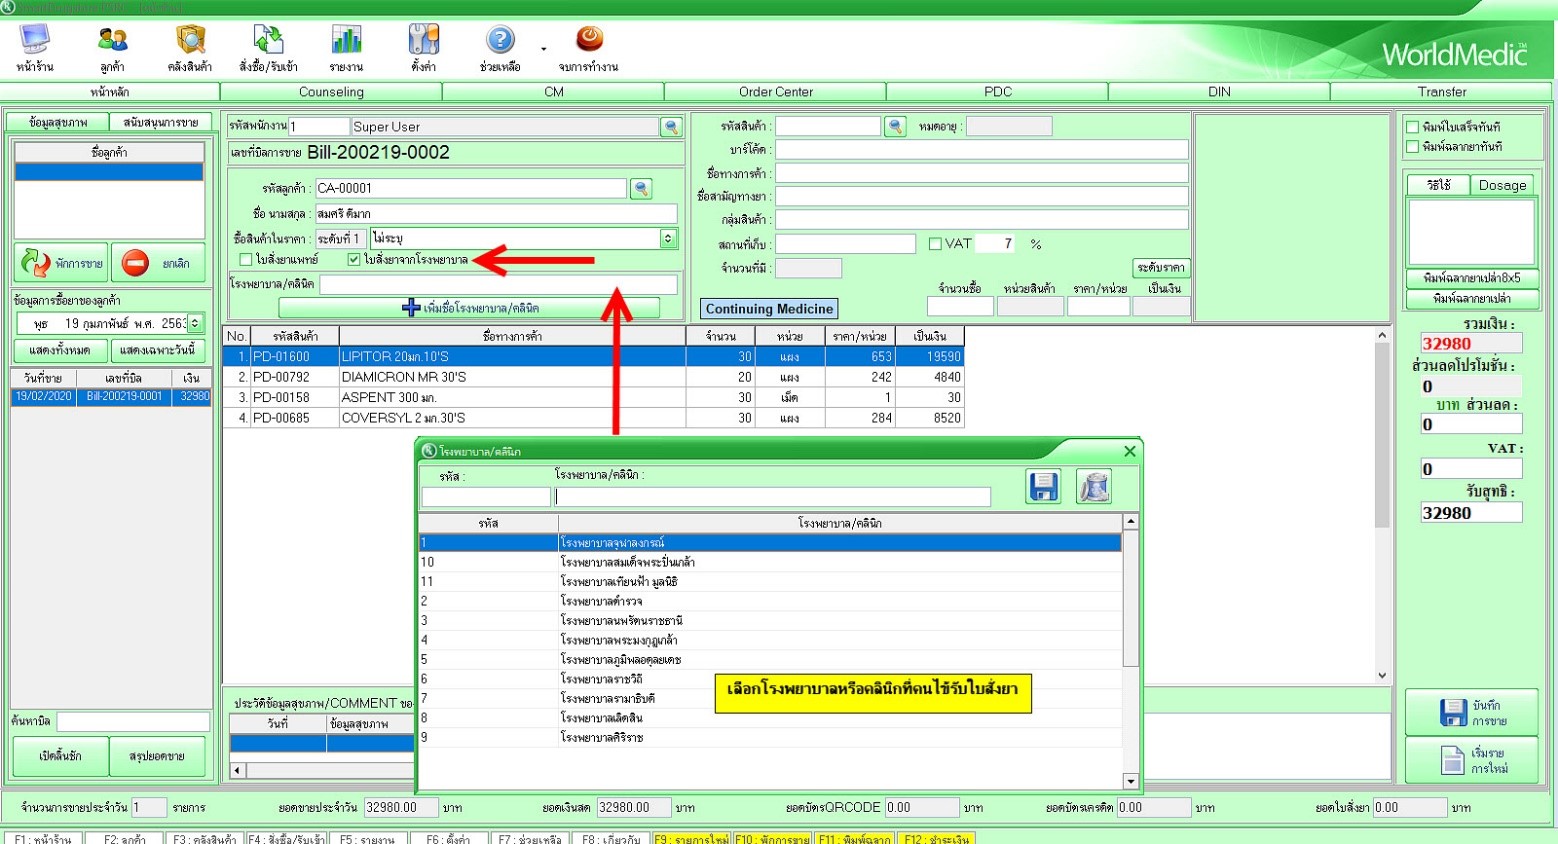Open the คลังสินค้า inventory toolbar icon
The image size is (1558, 844).
(190, 41)
